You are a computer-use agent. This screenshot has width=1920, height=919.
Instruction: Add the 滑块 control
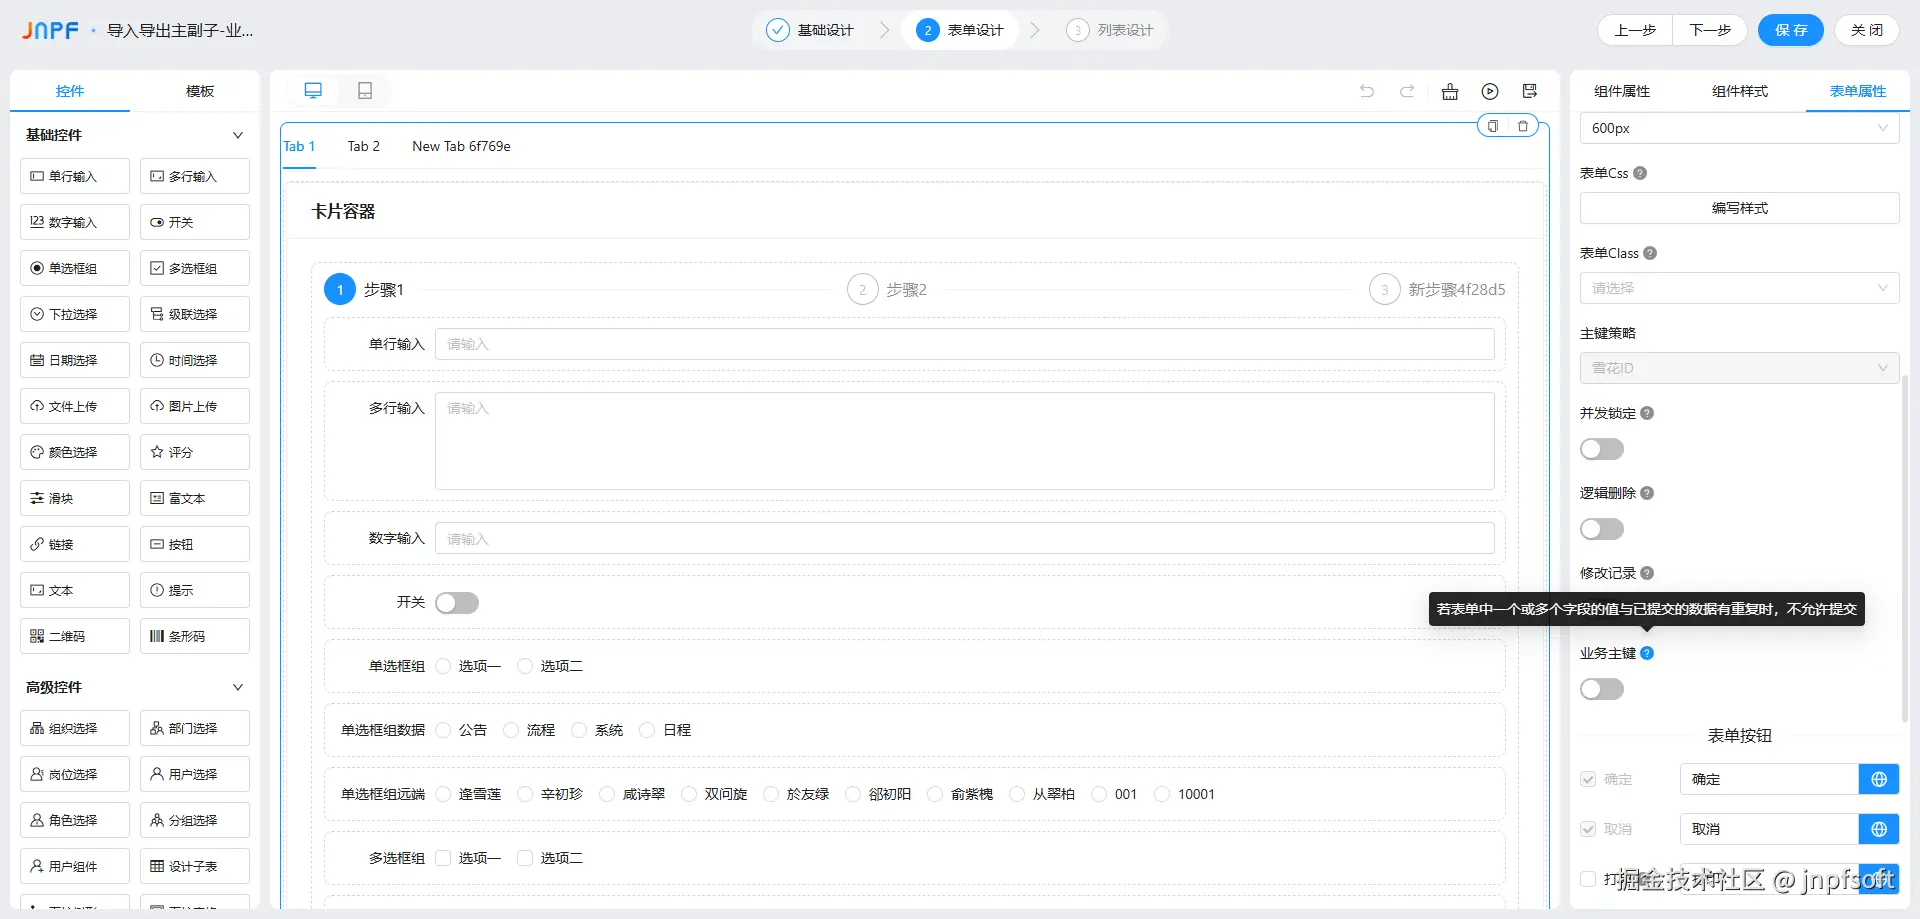coord(75,498)
